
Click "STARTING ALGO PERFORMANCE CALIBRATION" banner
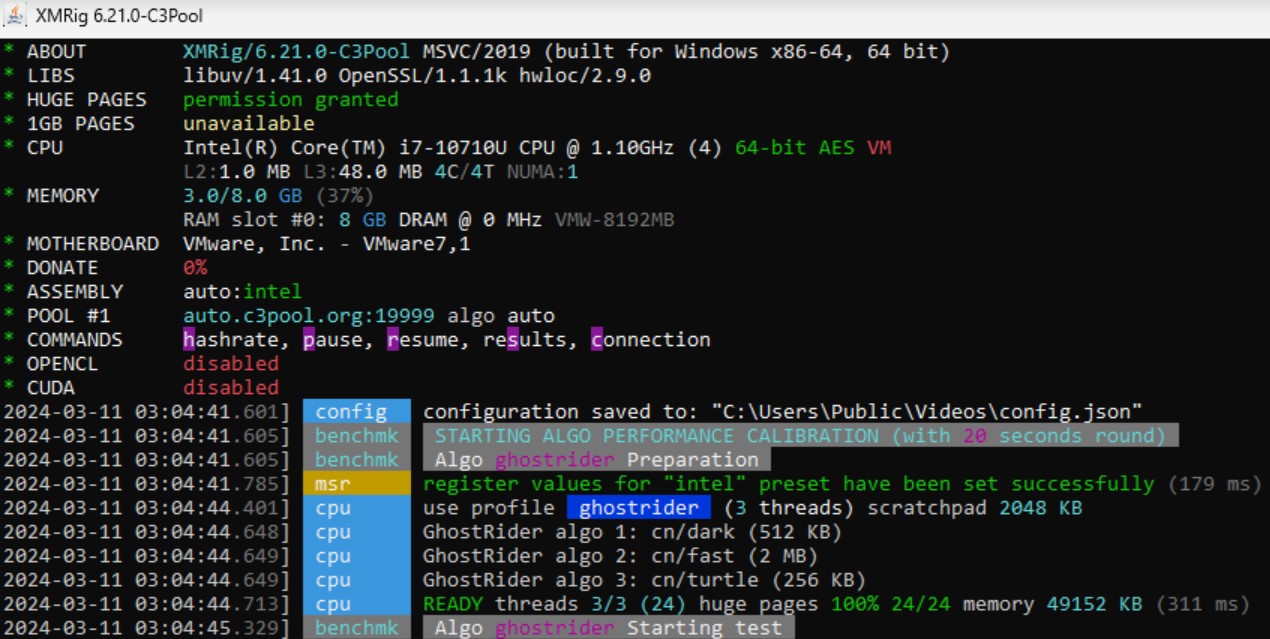pos(800,436)
